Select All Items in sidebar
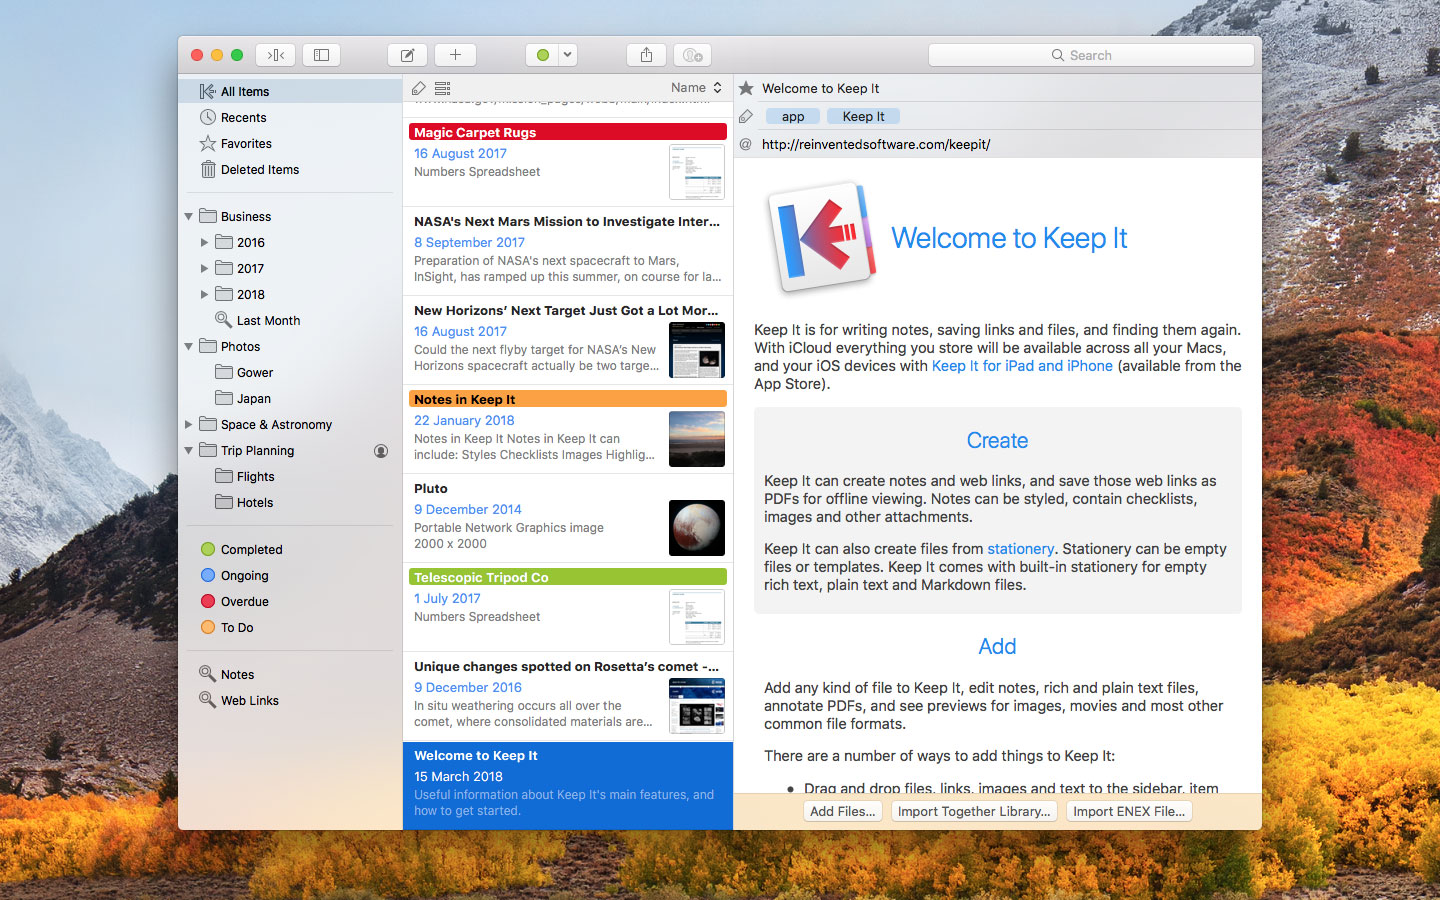This screenshot has height=900, width=1440. click(x=290, y=91)
